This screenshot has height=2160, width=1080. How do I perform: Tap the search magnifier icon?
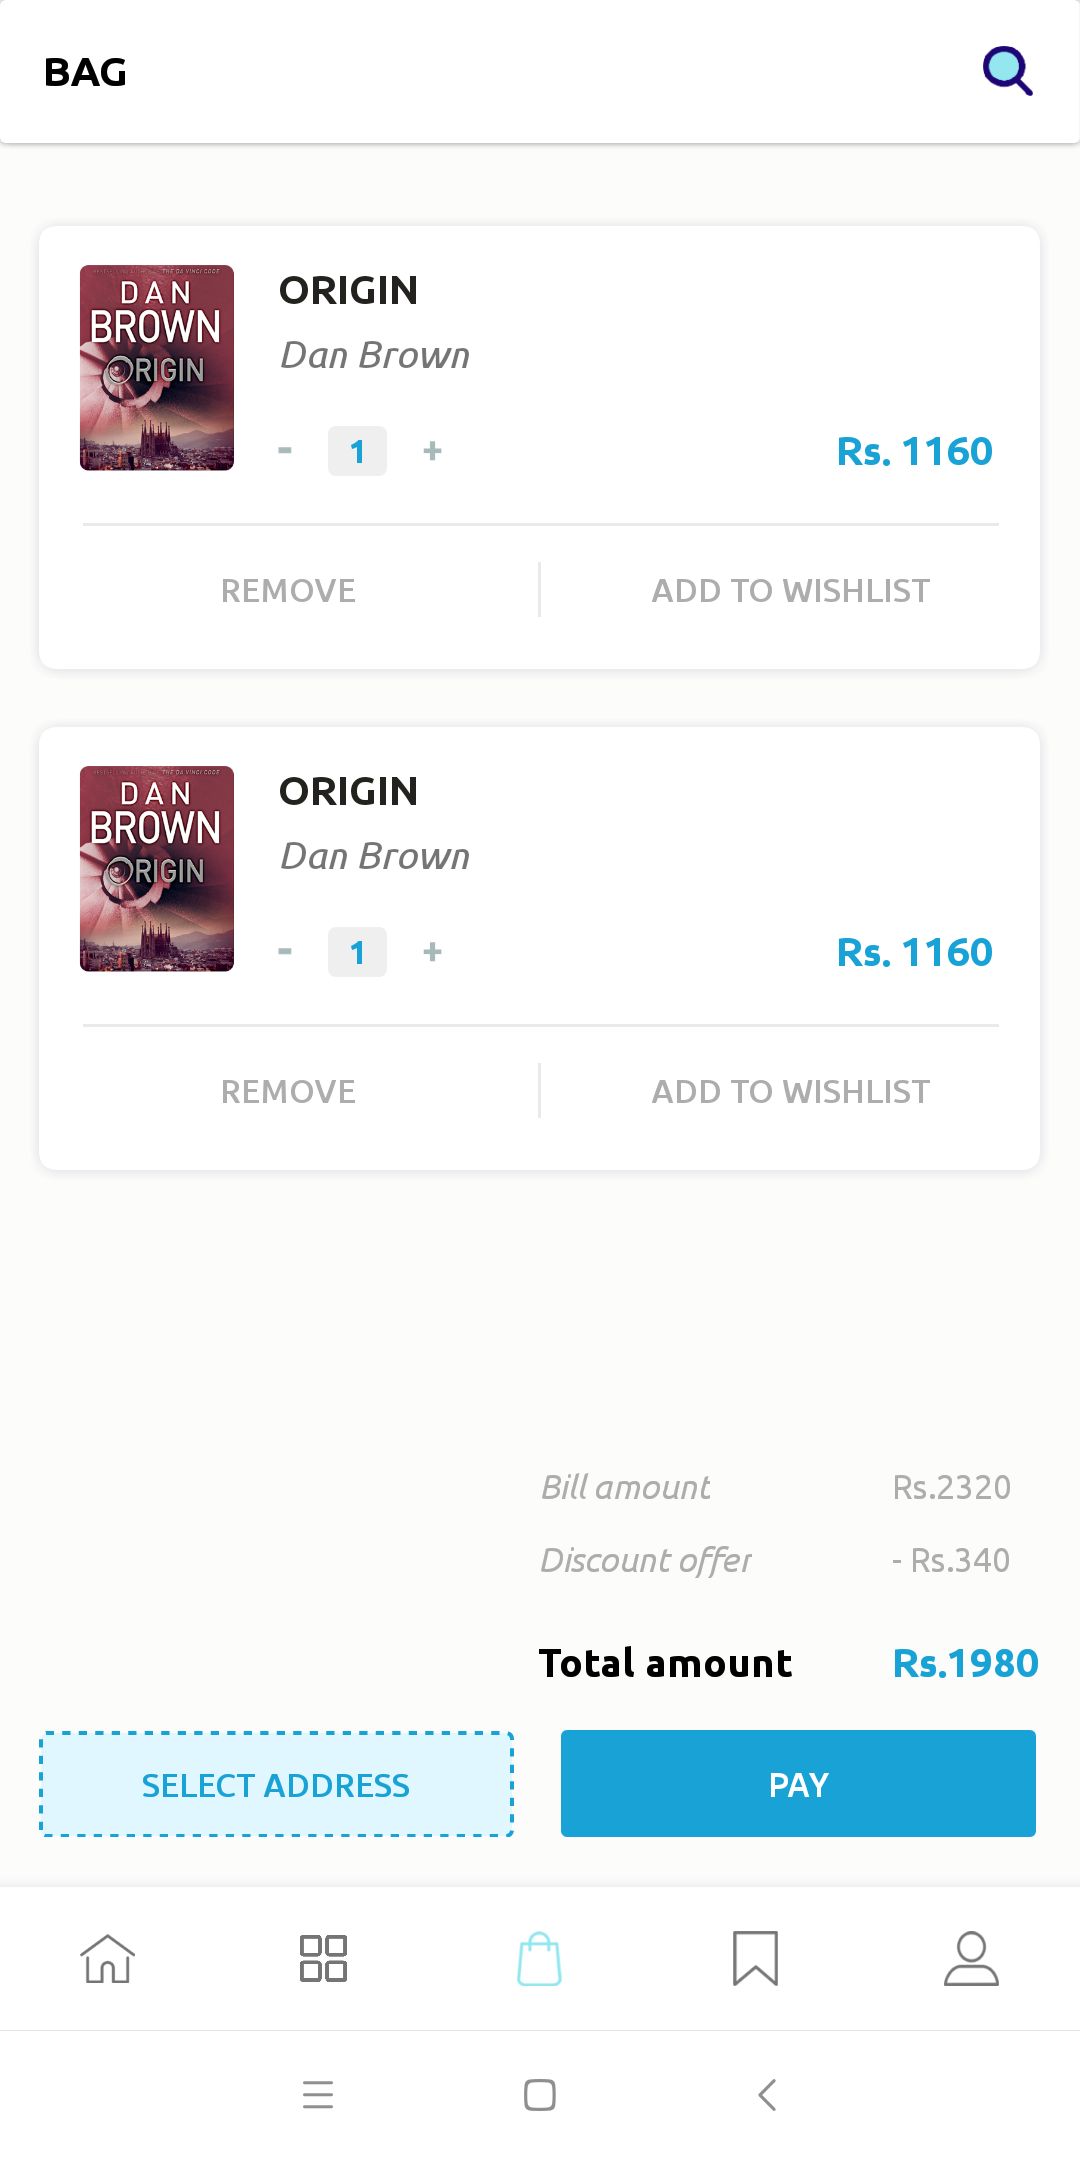point(1007,71)
